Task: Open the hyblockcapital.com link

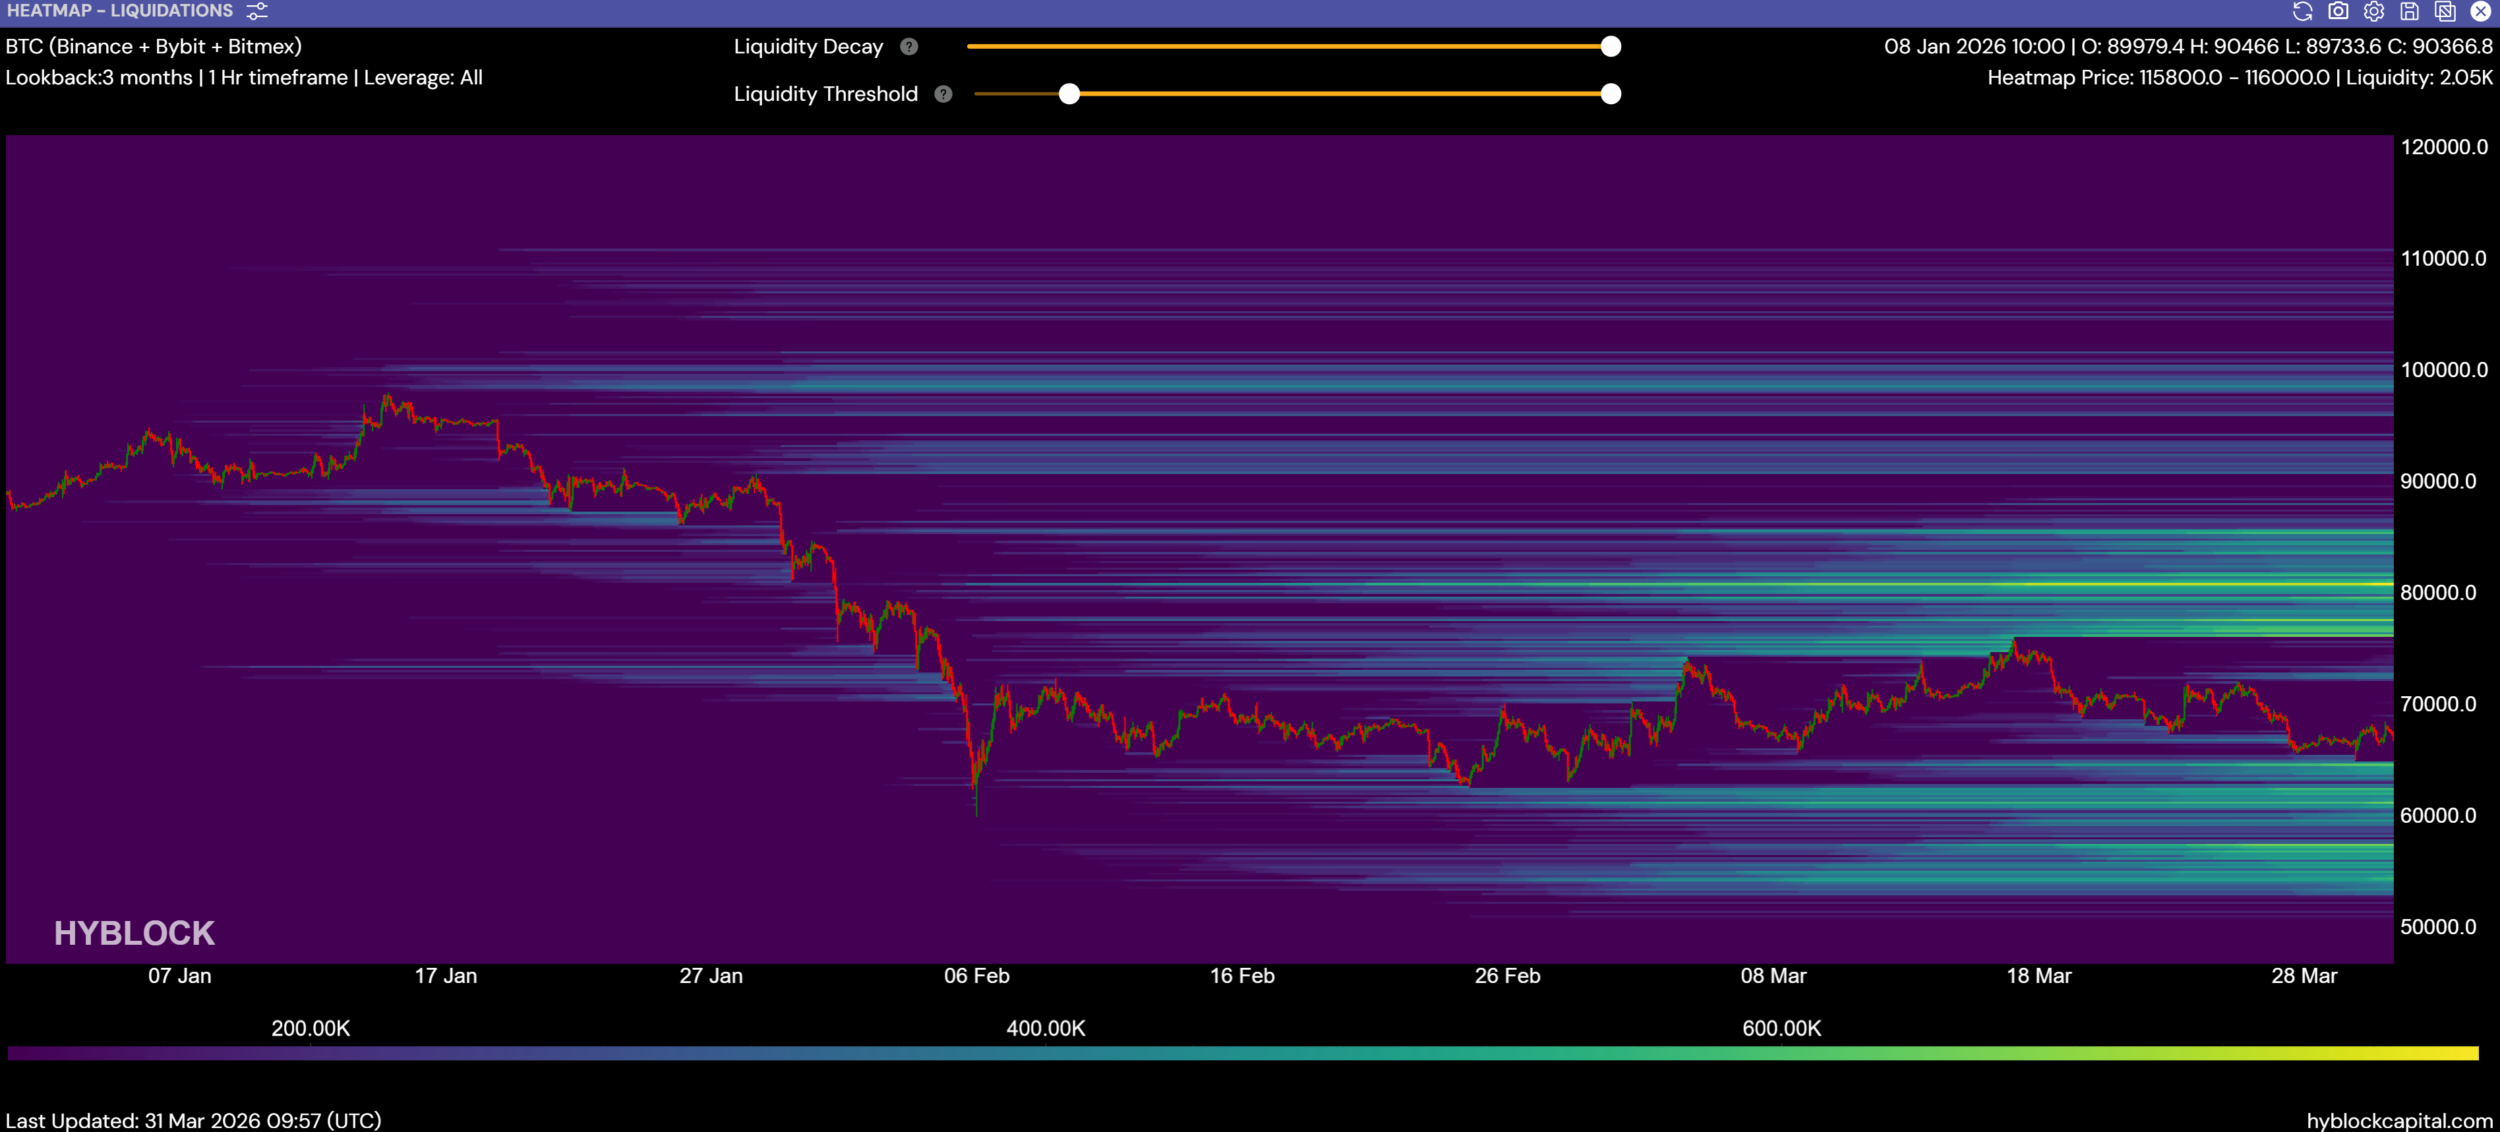Action: tap(2399, 1120)
